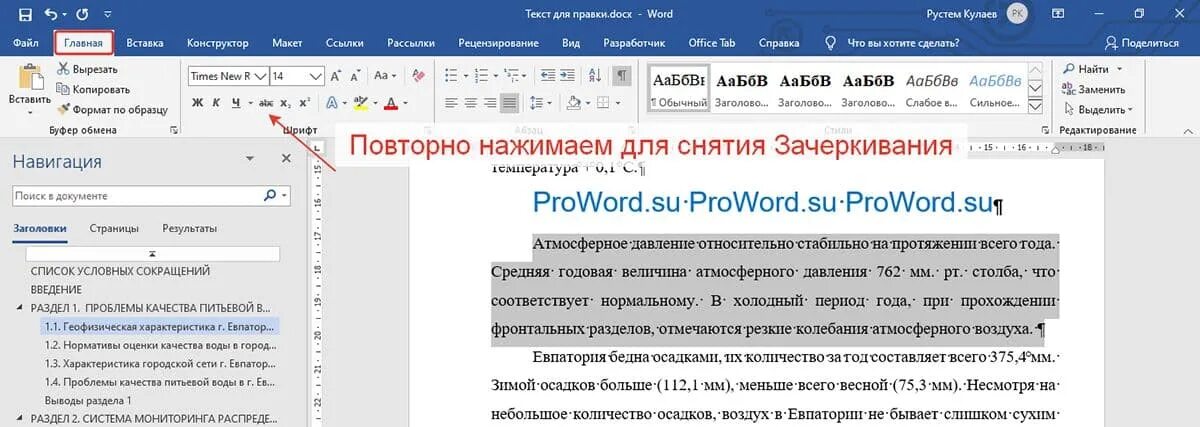This screenshot has height=427, width=1200.
Task: Open the borders button
Action: (605, 102)
